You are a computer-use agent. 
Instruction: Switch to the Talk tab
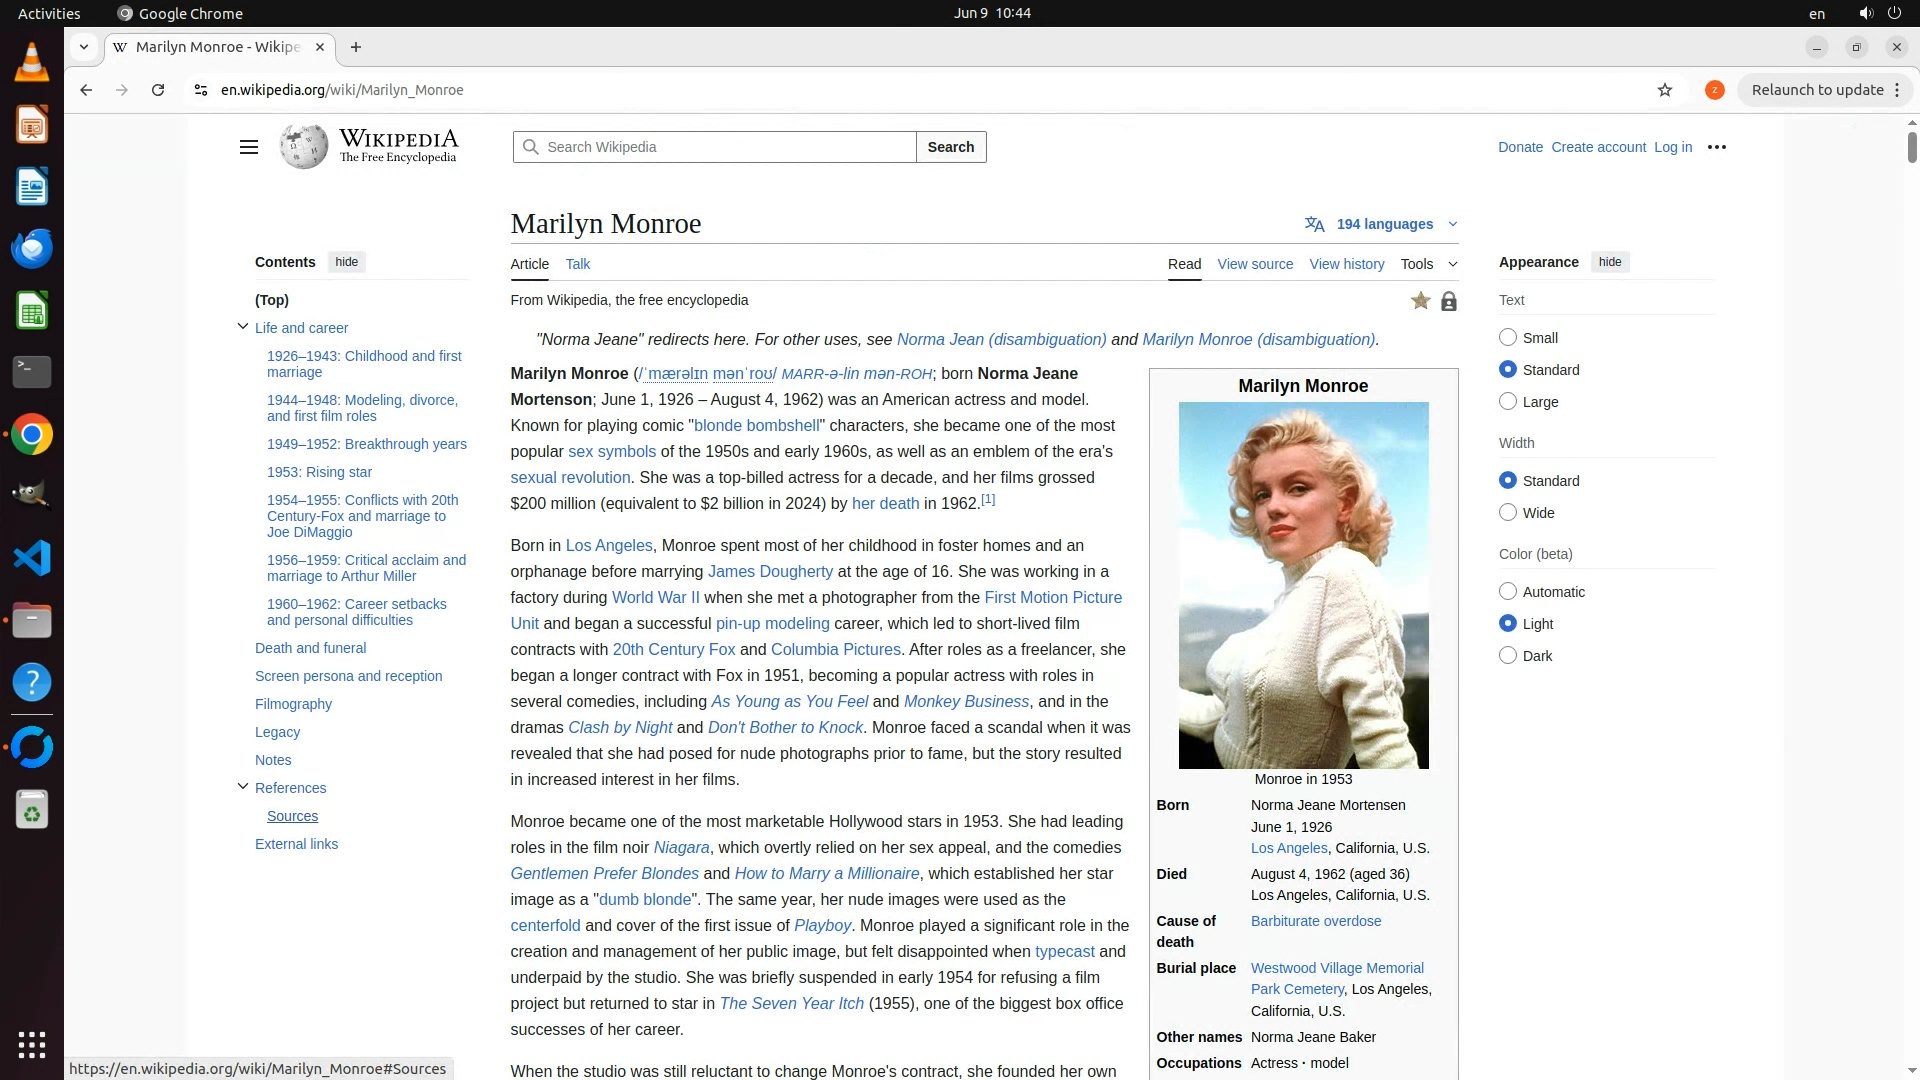tap(577, 264)
